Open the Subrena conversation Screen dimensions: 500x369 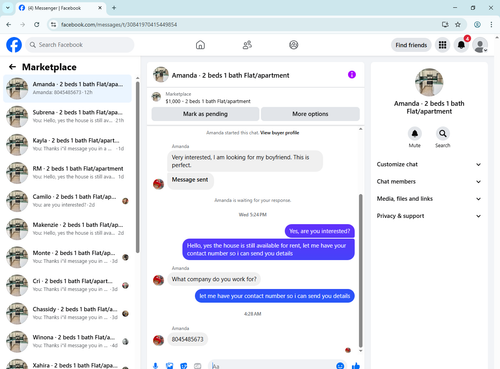tap(67, 116)
